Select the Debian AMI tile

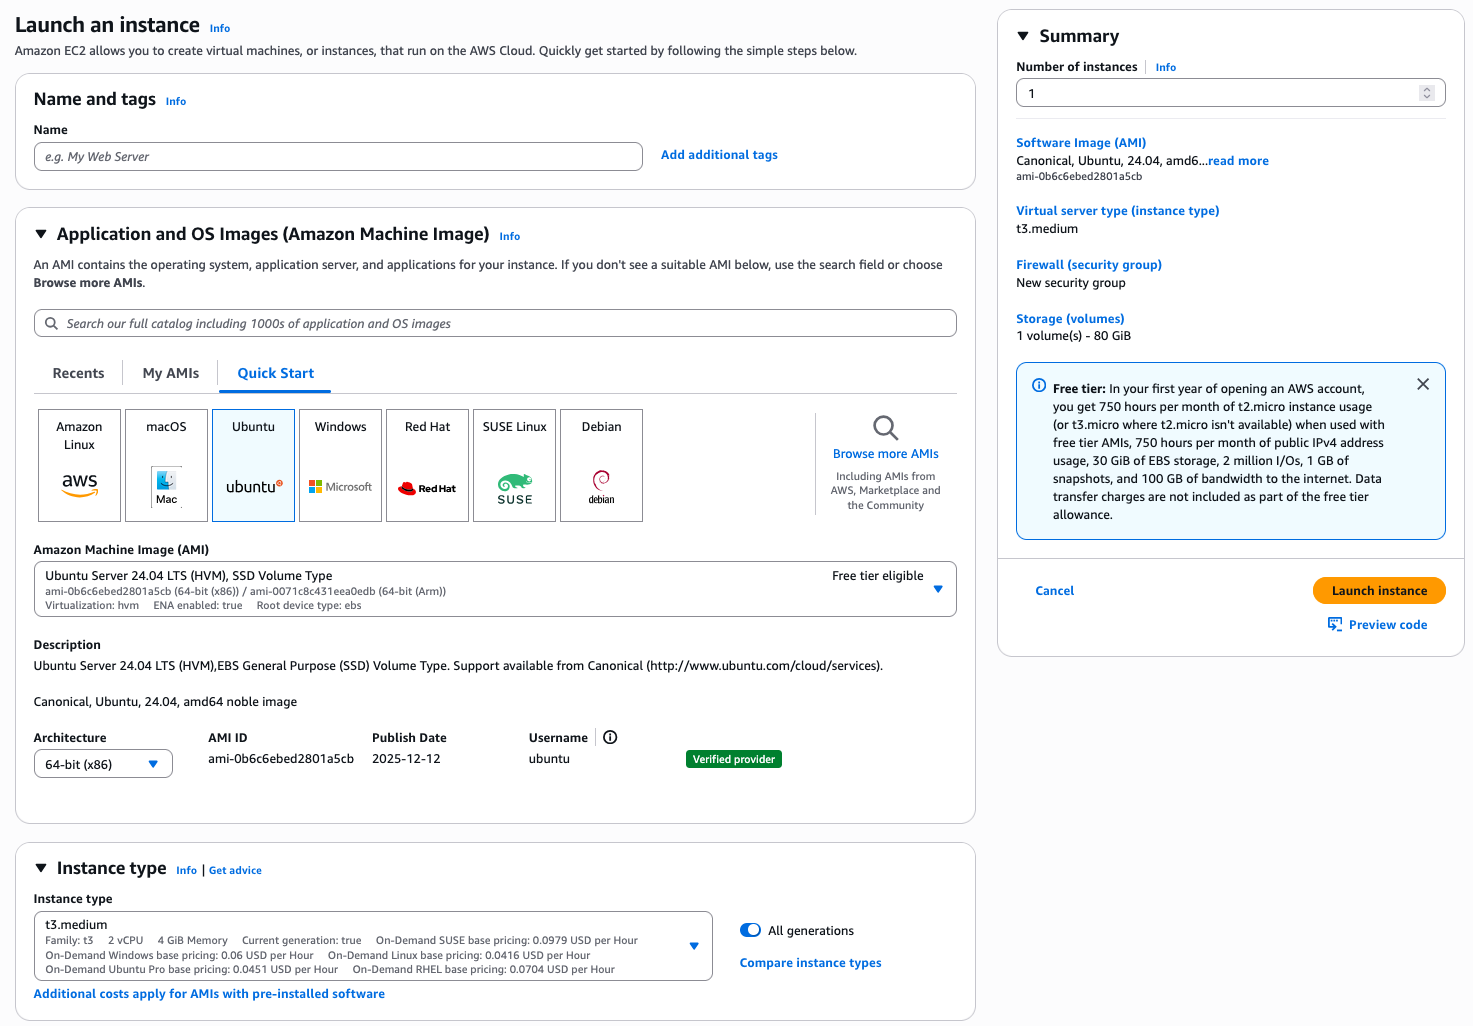(601, 465)
